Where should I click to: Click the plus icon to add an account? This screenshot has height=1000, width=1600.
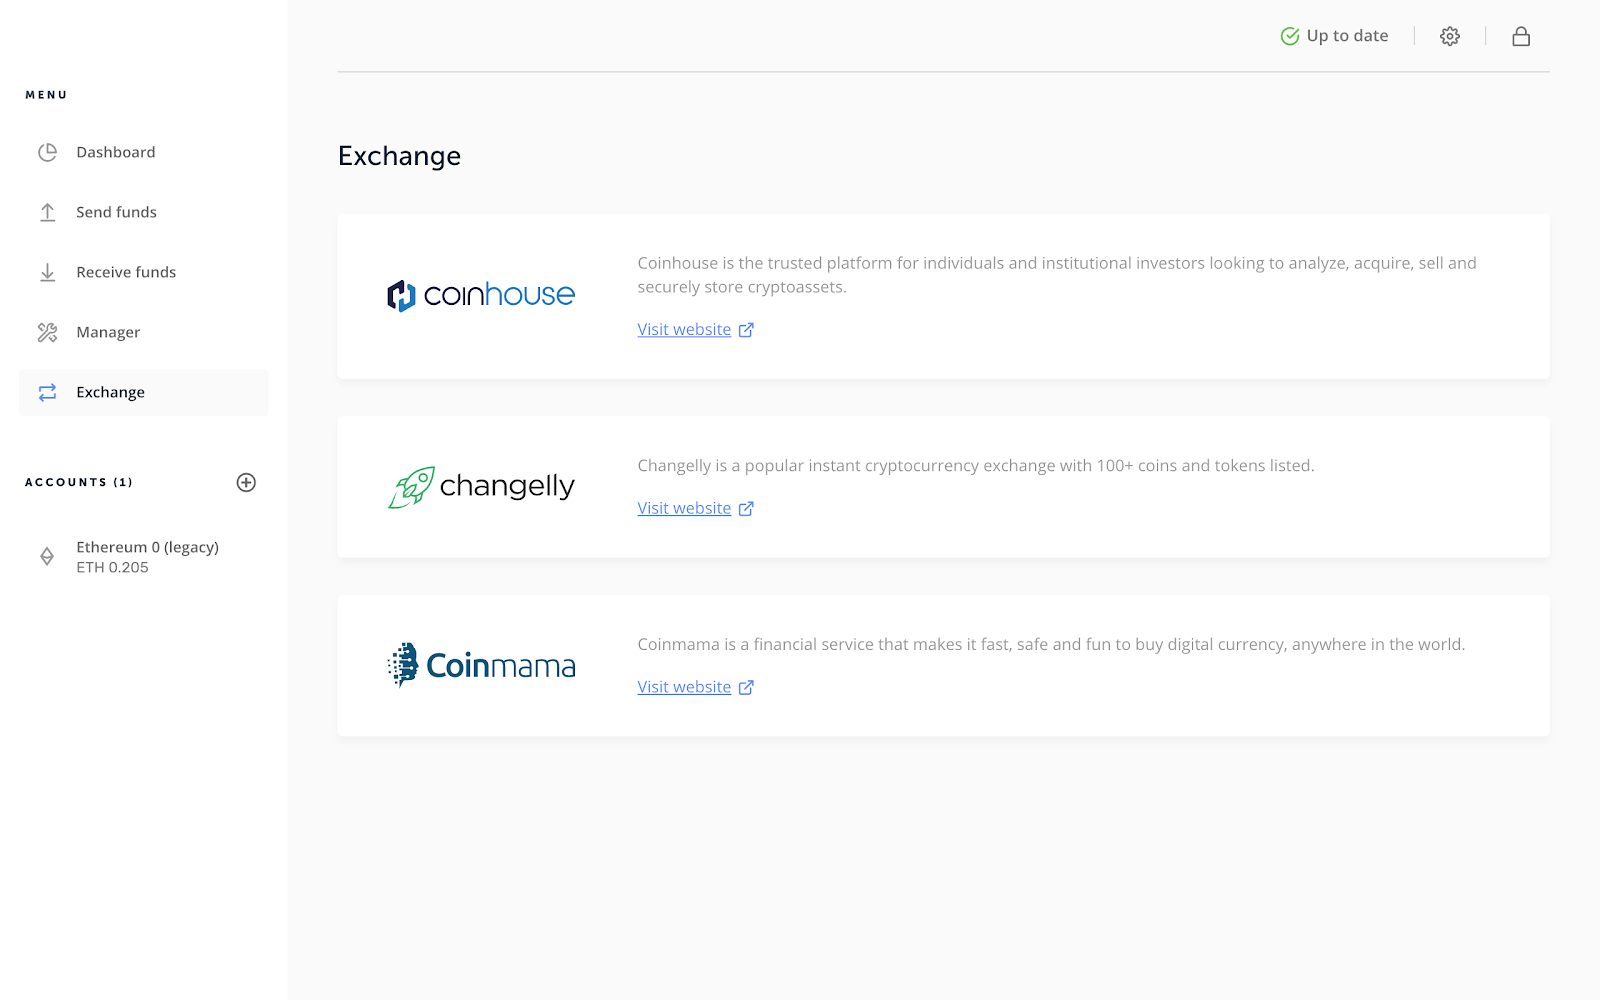(x=247, y=482)
